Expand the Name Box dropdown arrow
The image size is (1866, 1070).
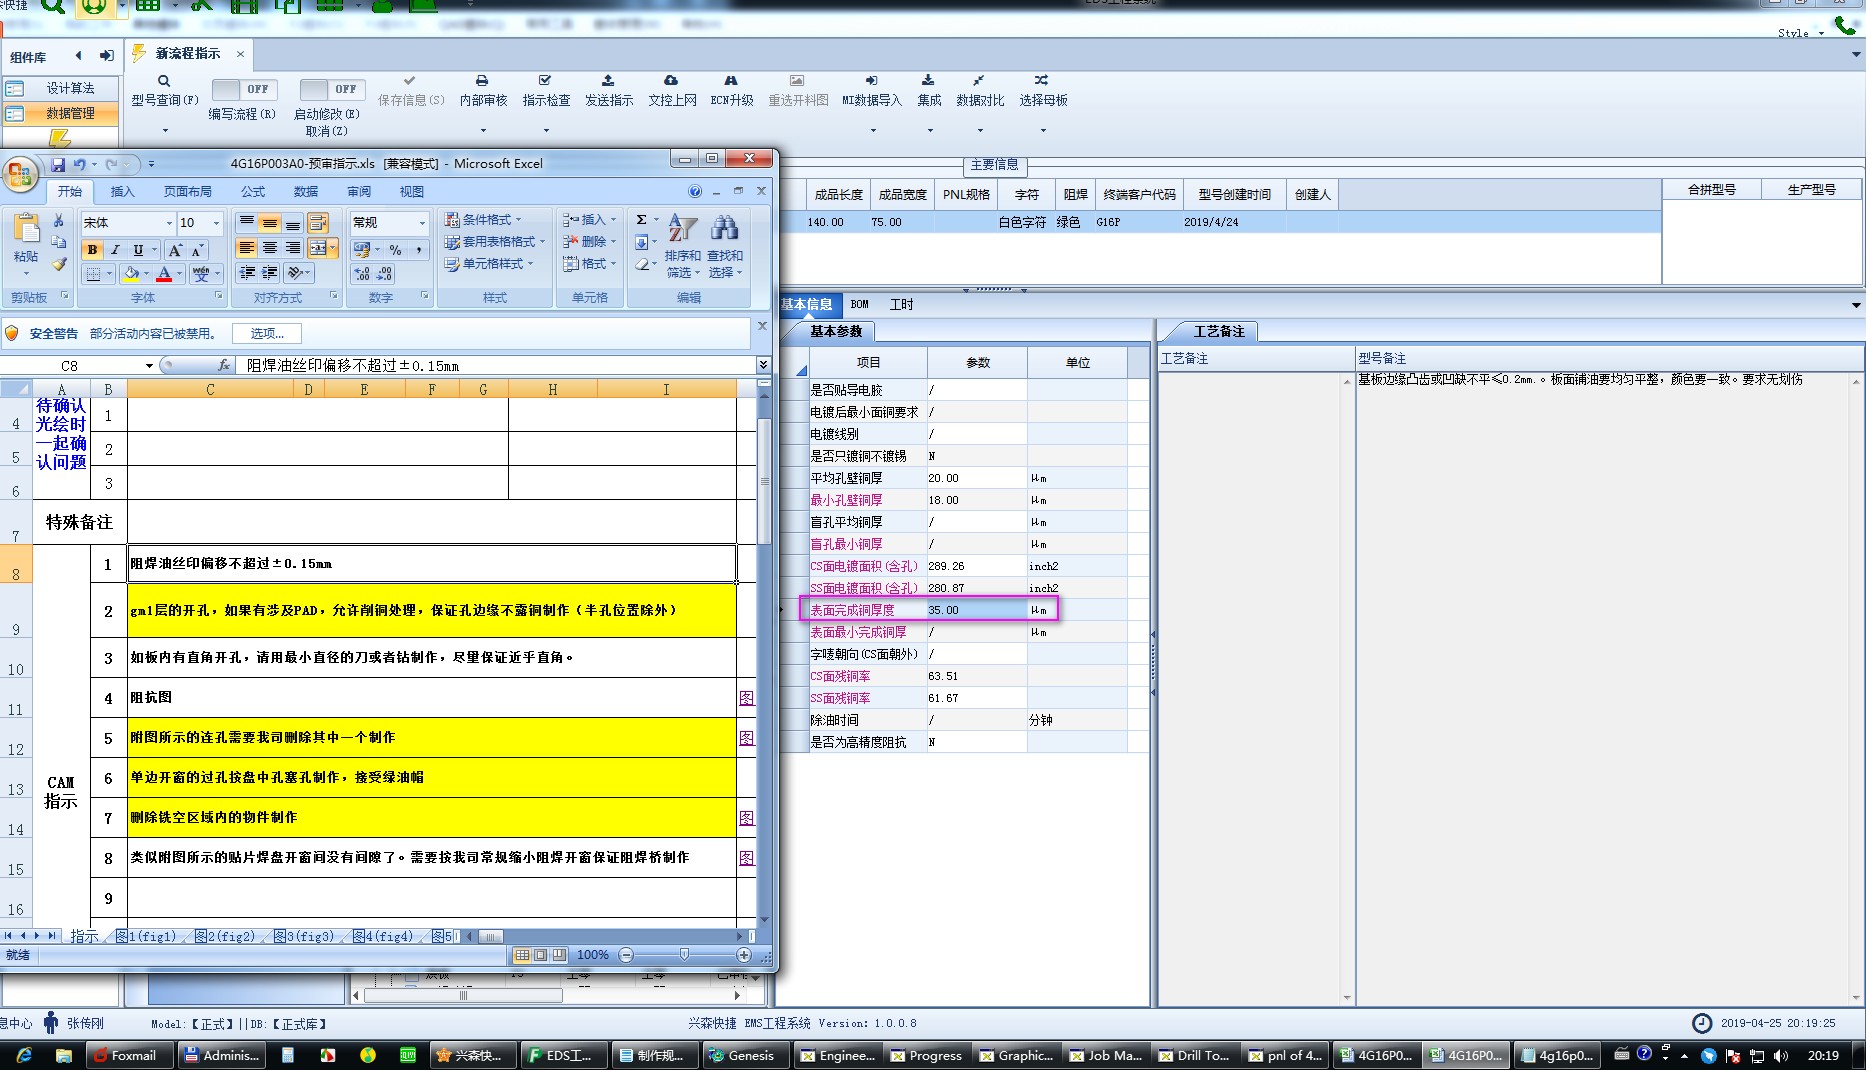pos(149,366)
